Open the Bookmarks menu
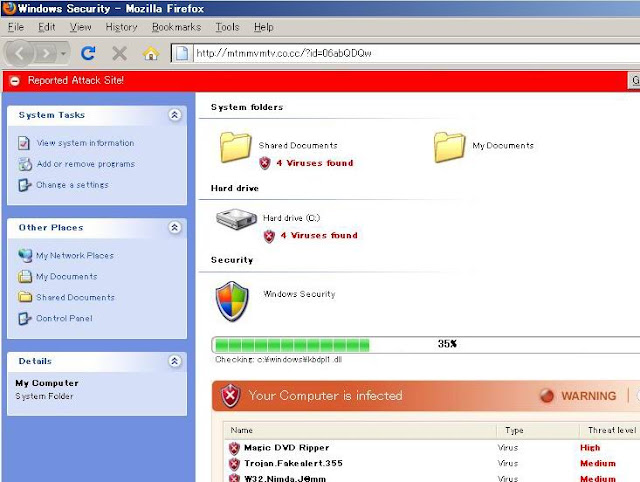Screen dimensions: 640x482 click(x=176, y=27)
